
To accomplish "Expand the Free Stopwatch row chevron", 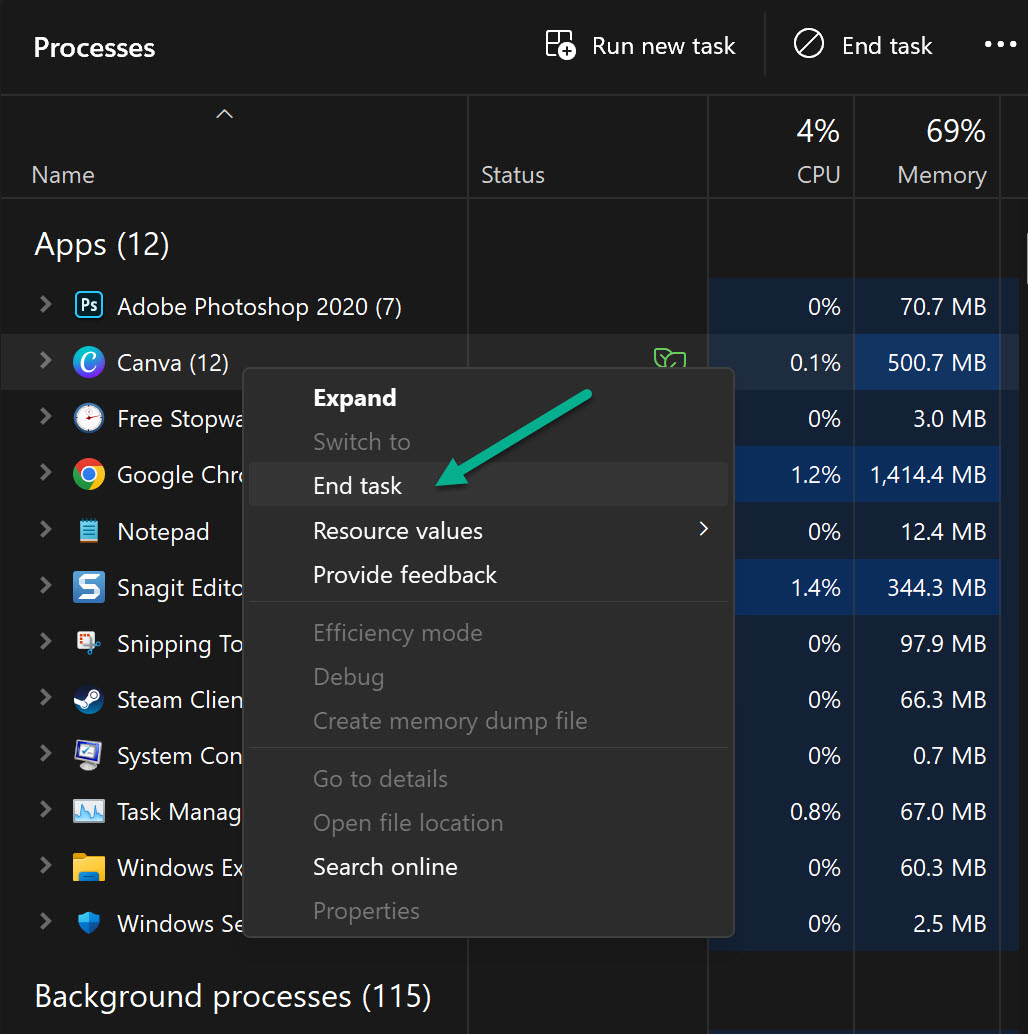I will point(45,417).
